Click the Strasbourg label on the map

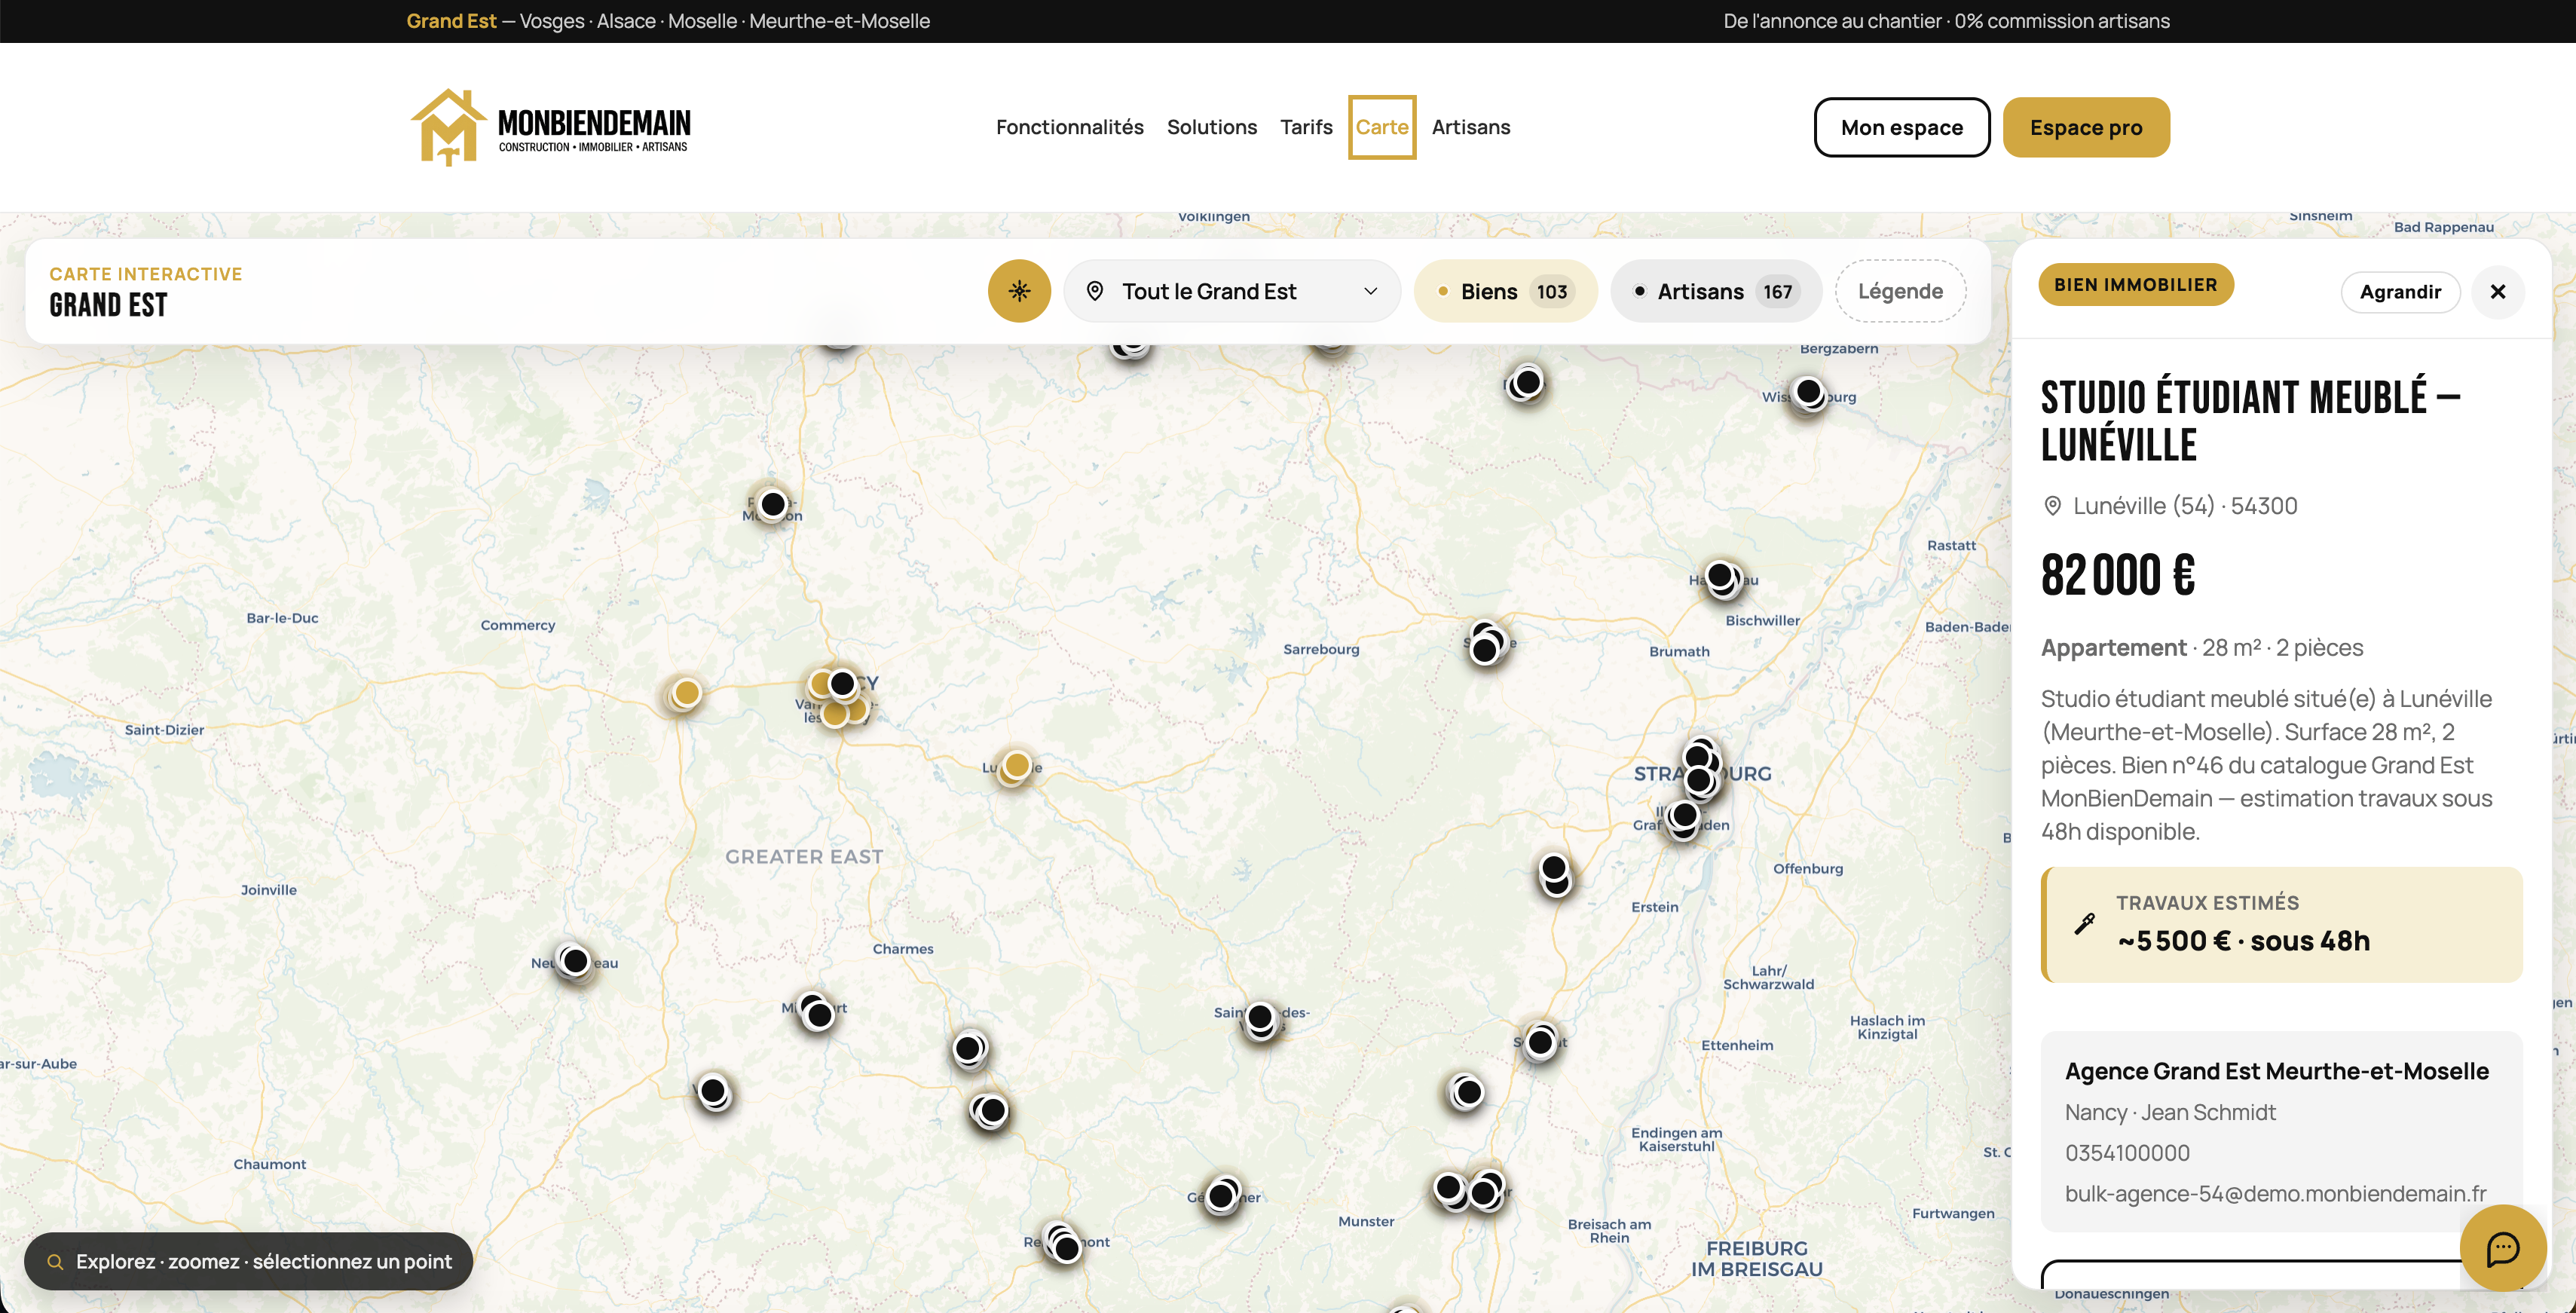click(1702, 774)
